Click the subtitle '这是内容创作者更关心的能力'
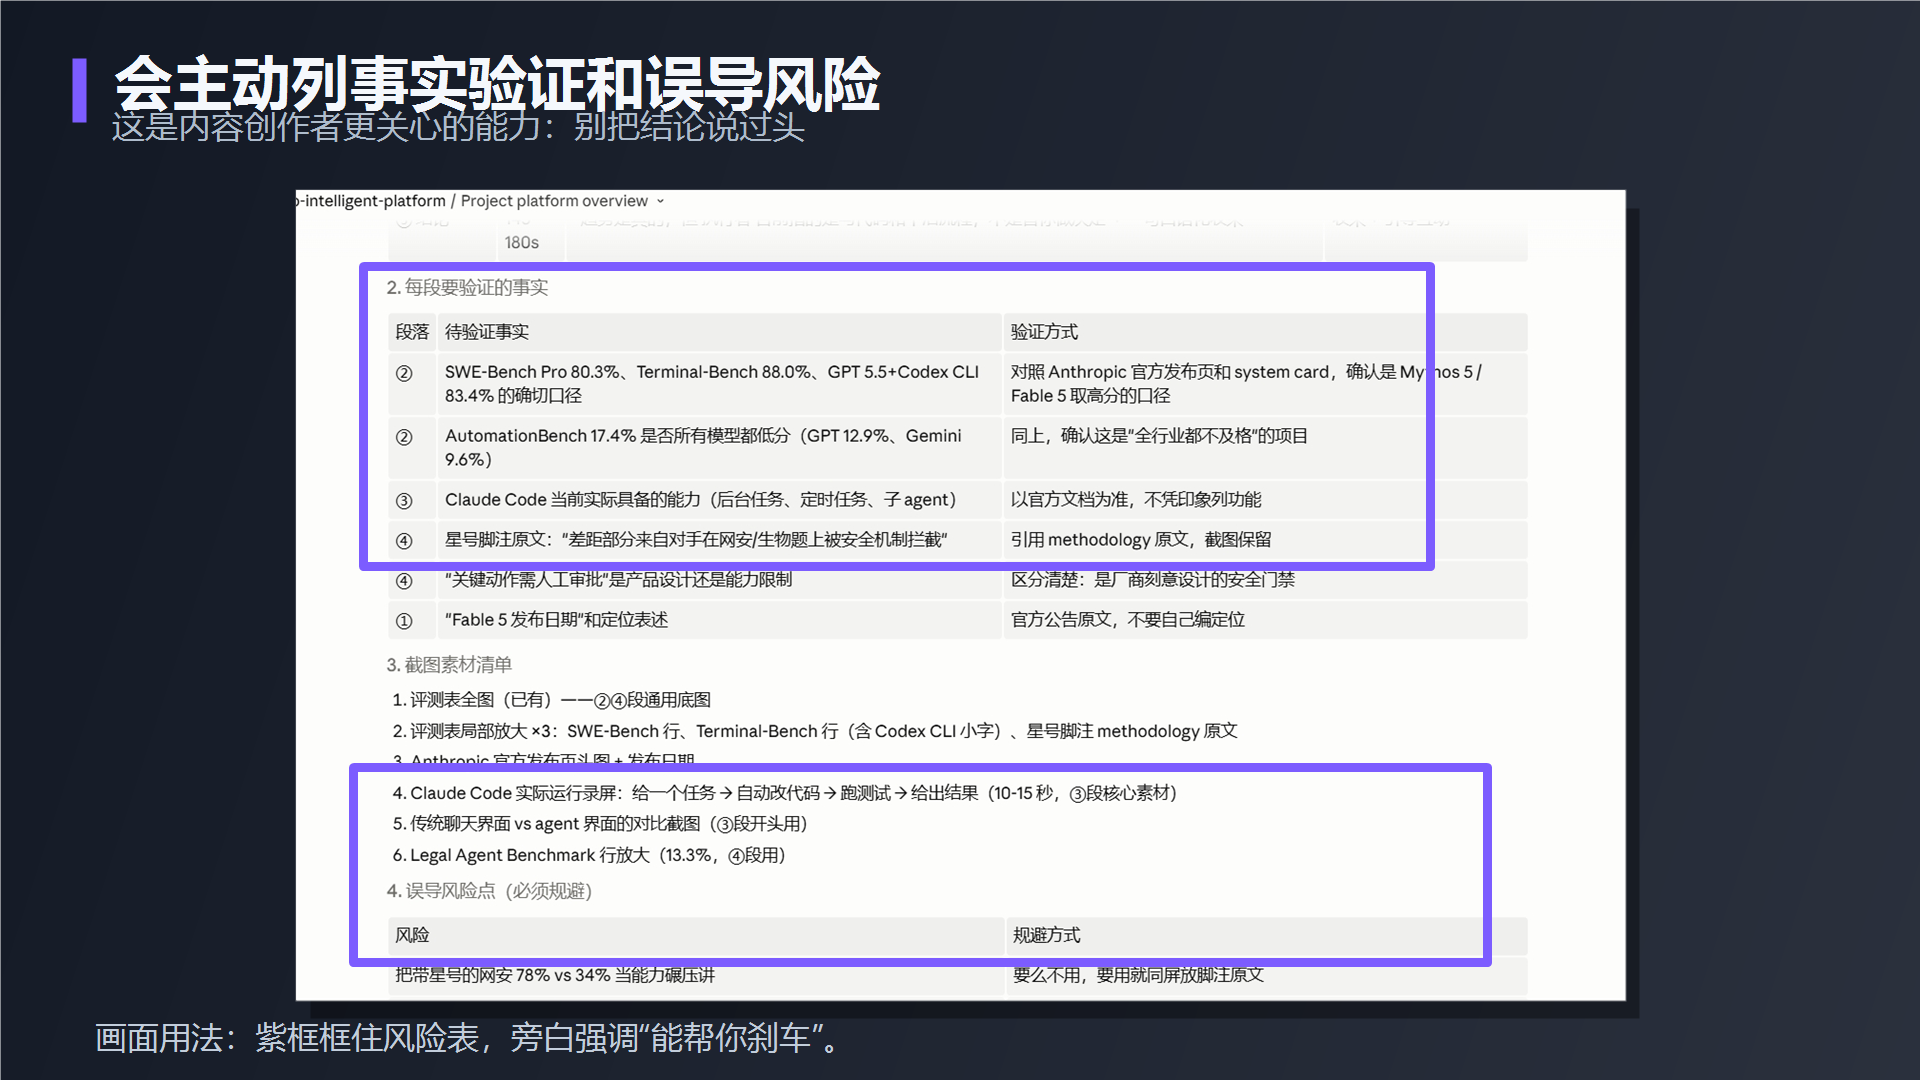The width and height of the screenshot is (1920, 1080). (458, 127)
